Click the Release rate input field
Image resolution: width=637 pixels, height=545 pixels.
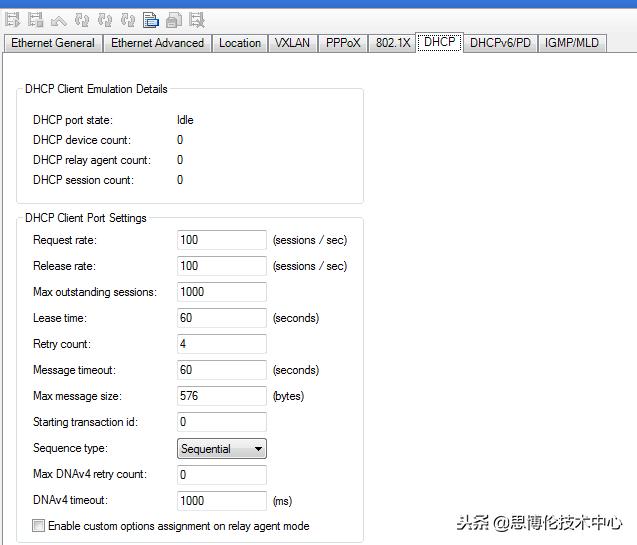(222, 266)
